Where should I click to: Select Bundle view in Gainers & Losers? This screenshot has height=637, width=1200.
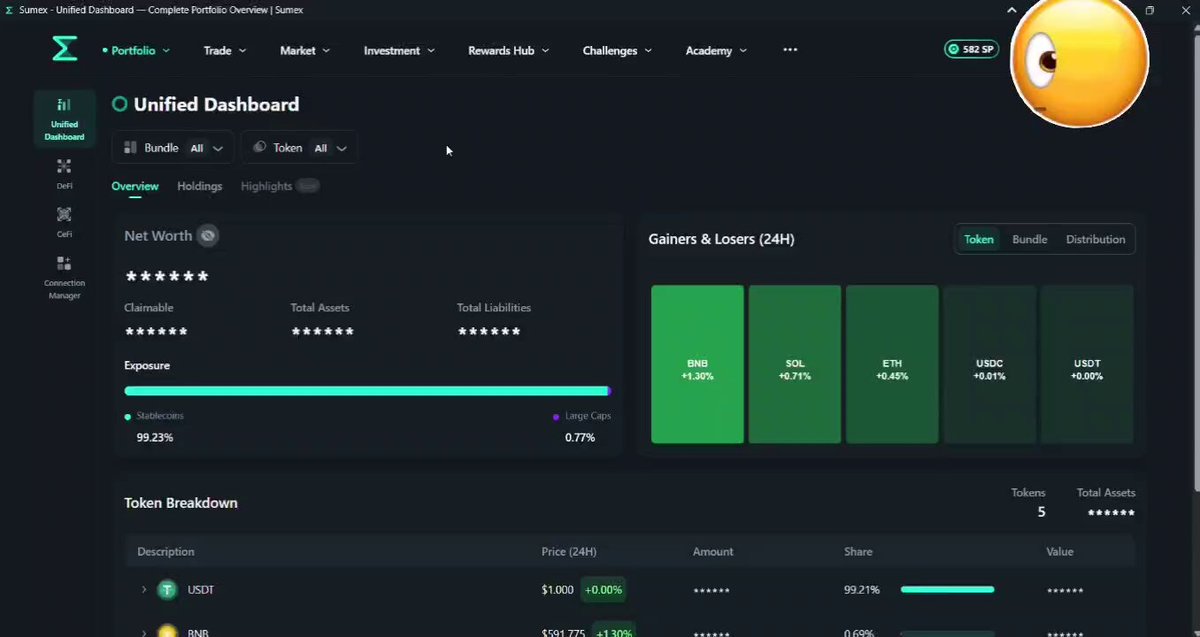point(1030,239)
